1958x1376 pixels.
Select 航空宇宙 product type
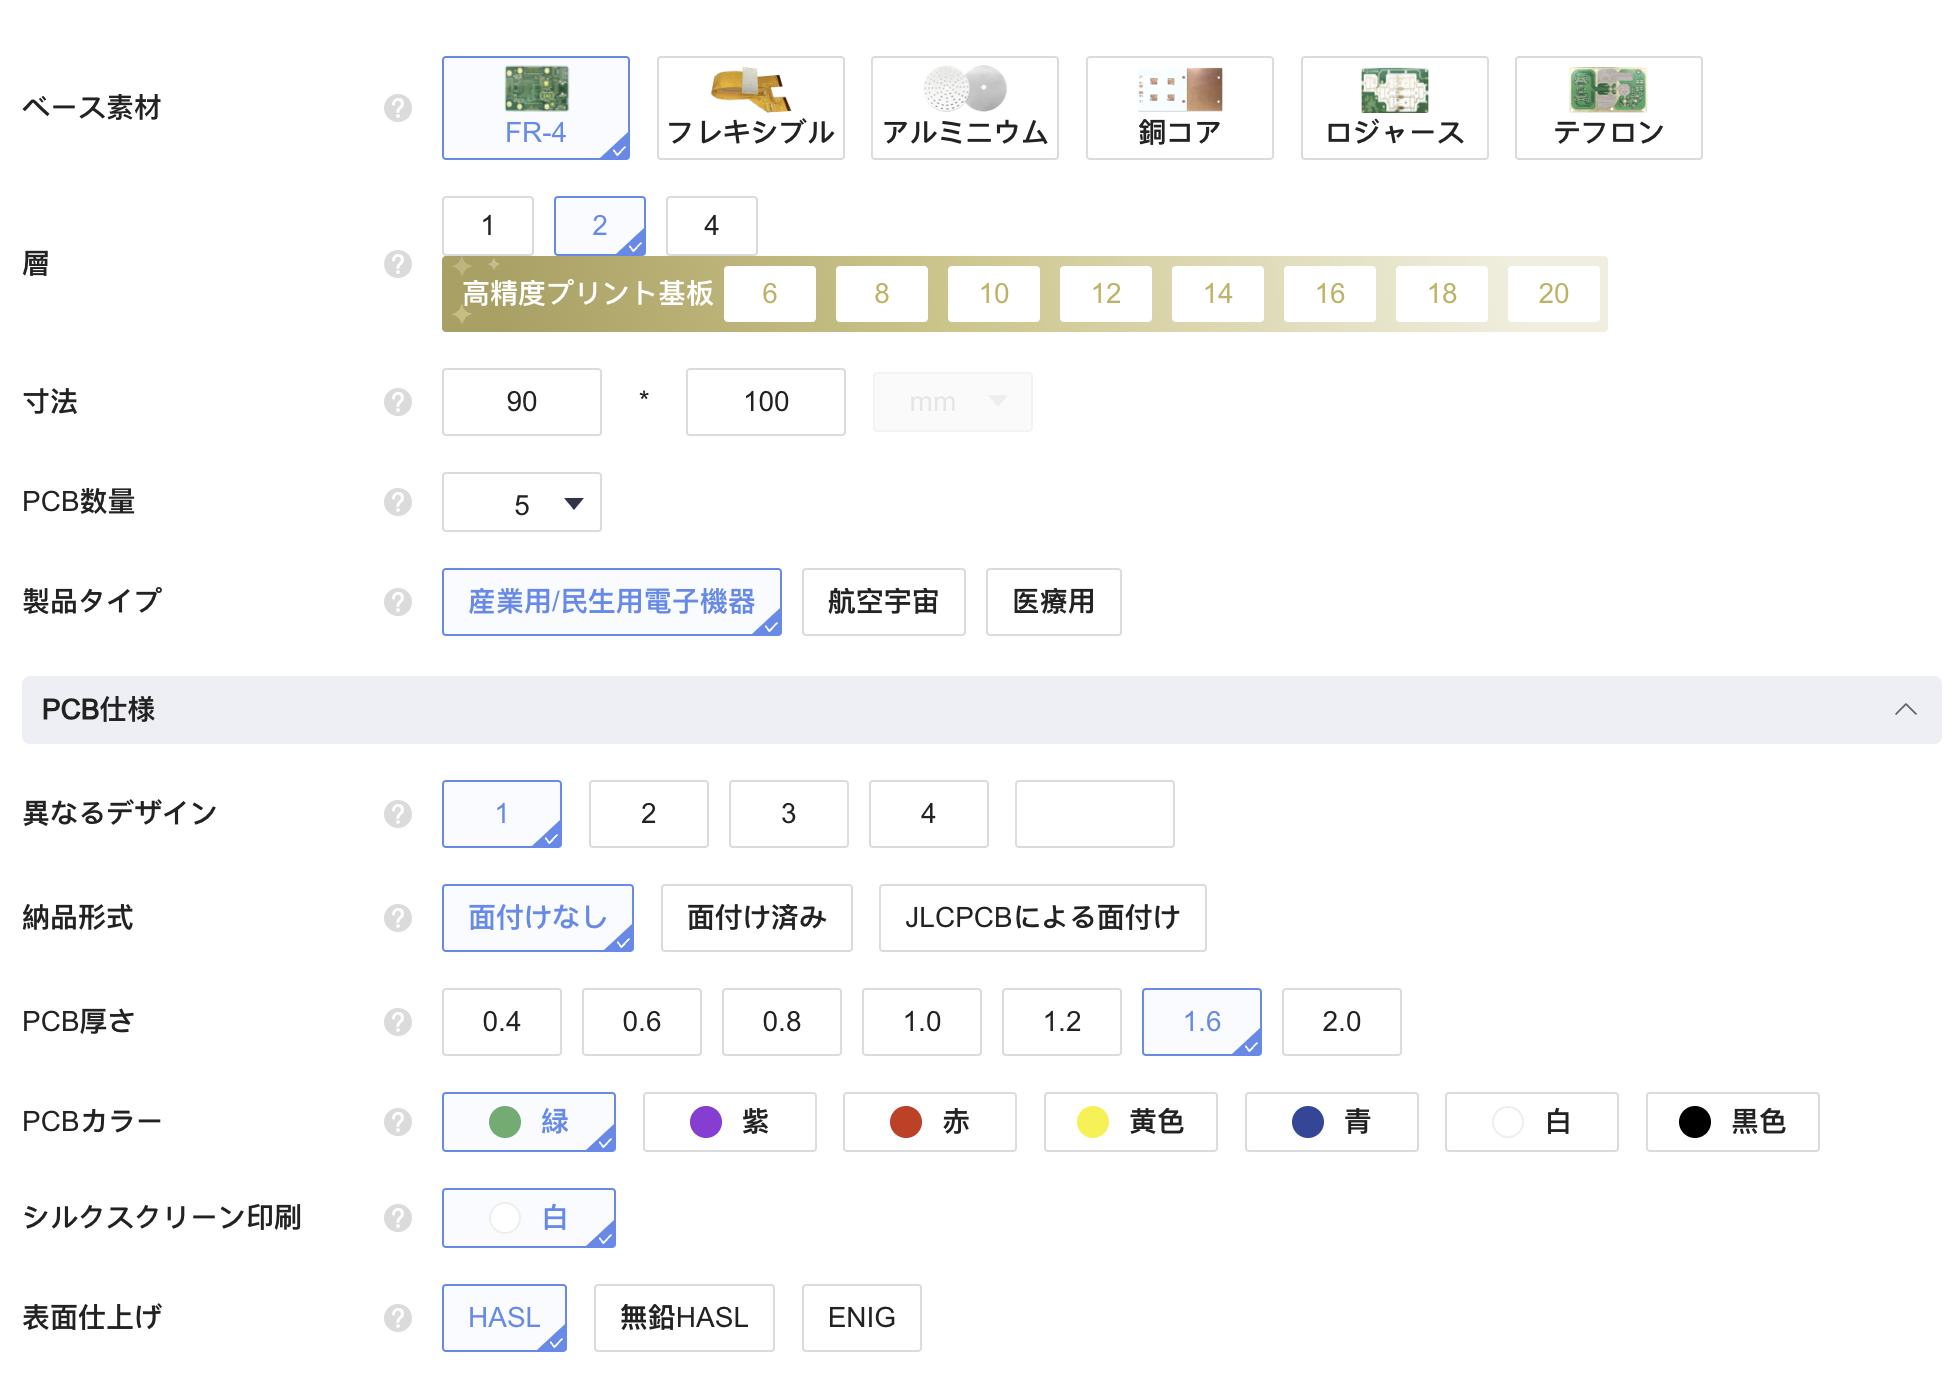tap(884, 602)
